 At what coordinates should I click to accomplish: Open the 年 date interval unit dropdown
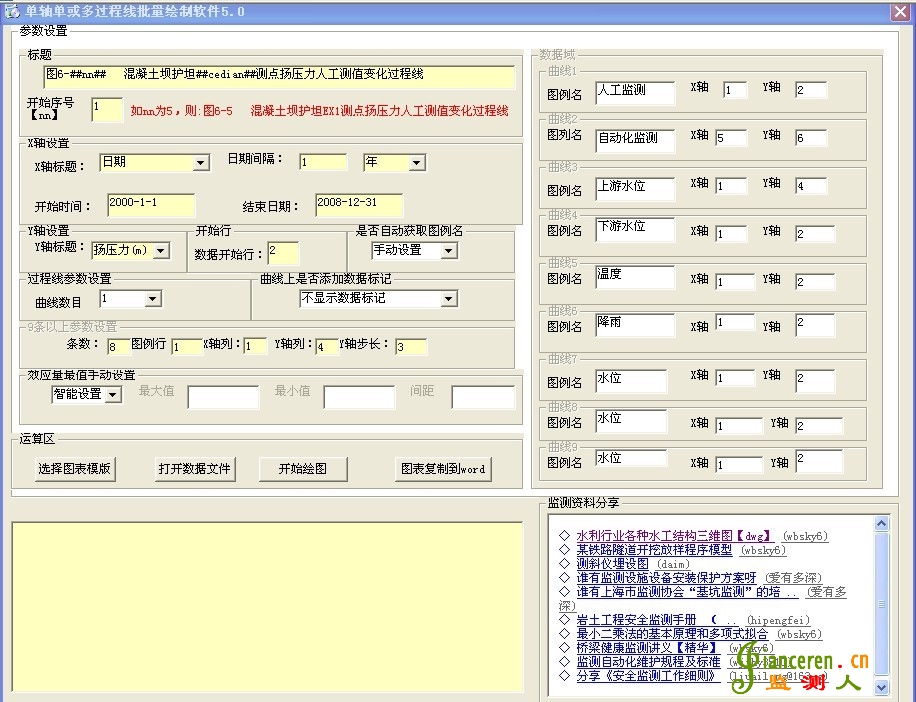[417, 162]
